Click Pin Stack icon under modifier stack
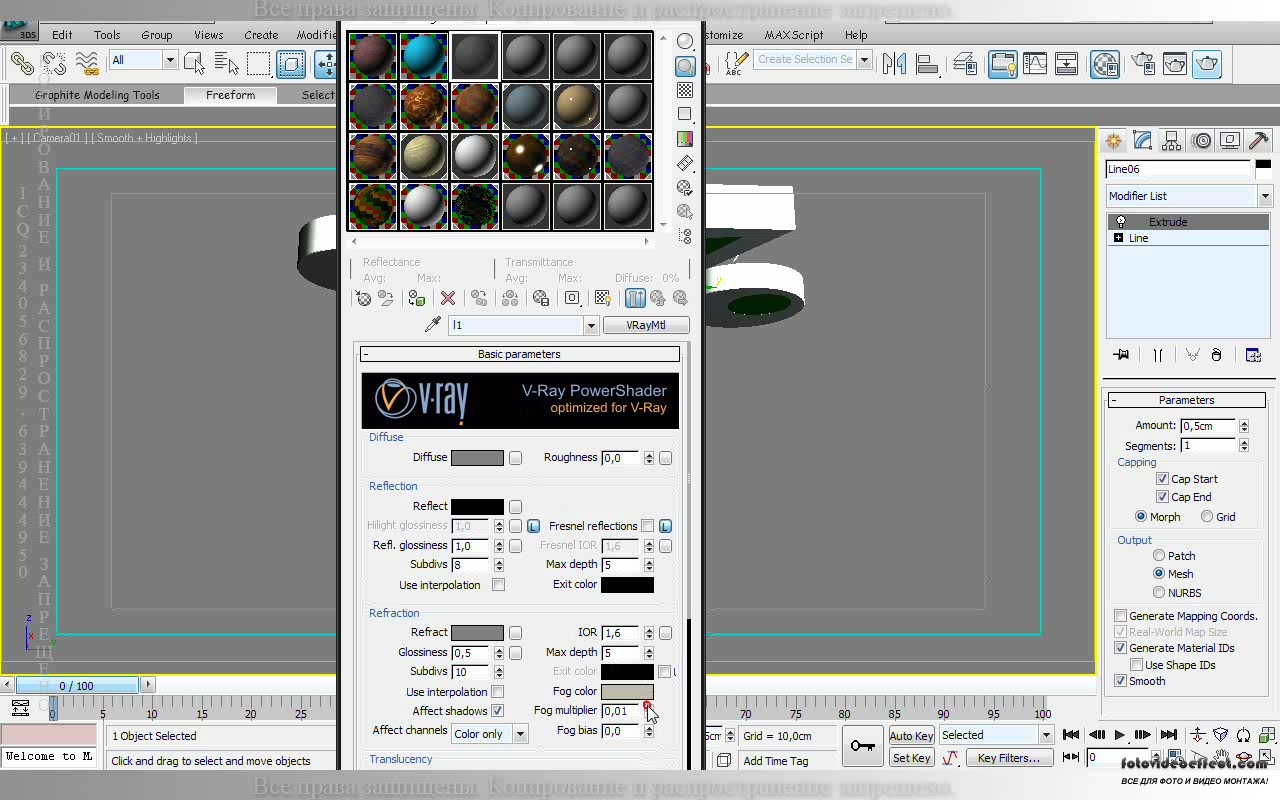 pos(1121,355)
